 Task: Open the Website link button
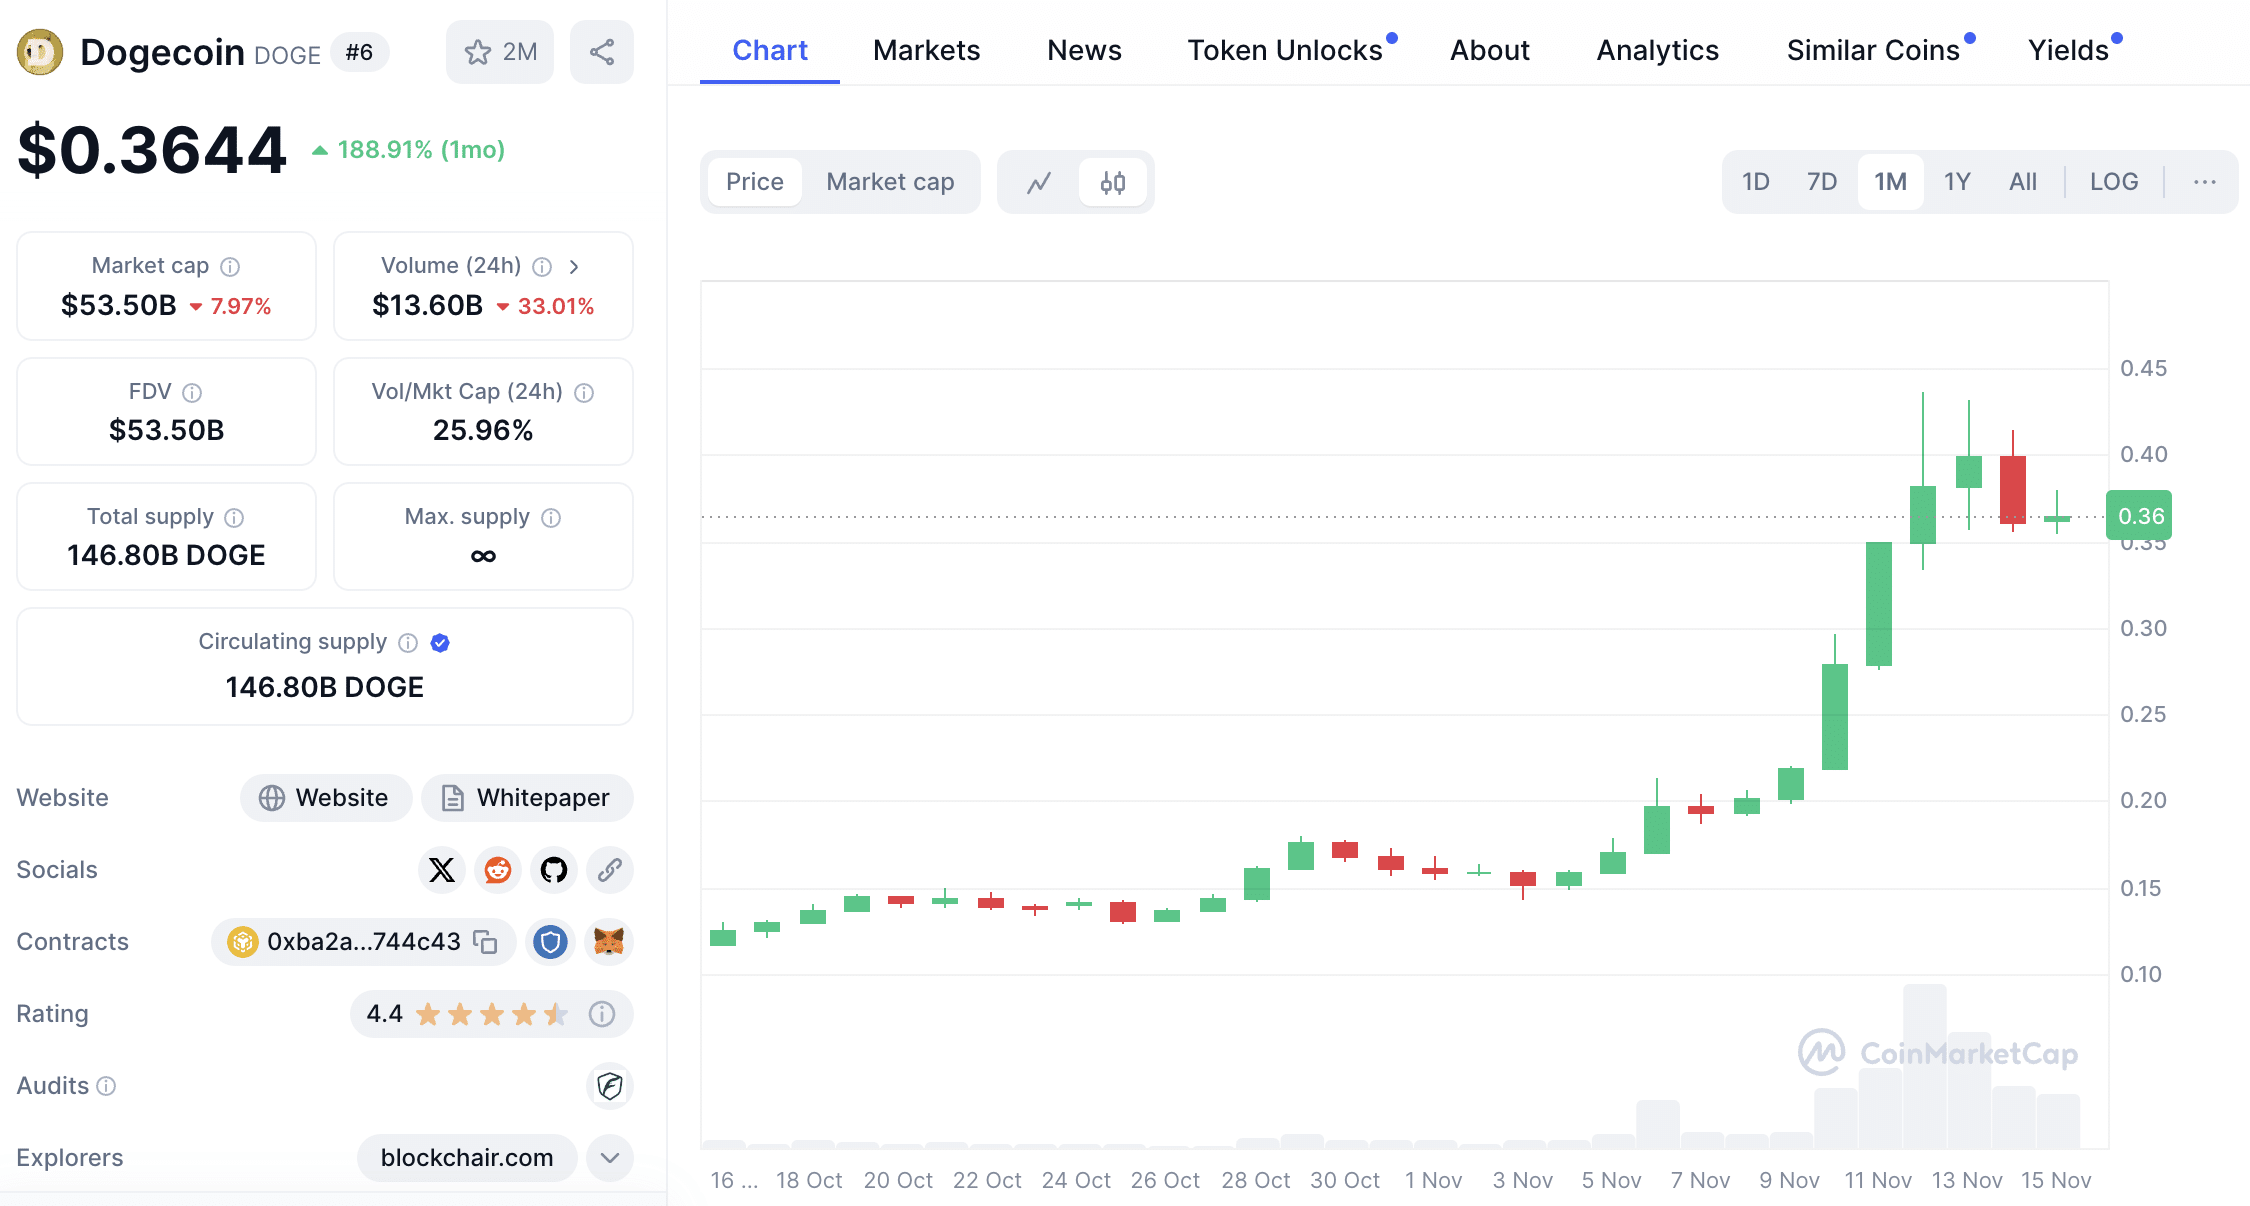pyautogui.click(x=326, y=798)
